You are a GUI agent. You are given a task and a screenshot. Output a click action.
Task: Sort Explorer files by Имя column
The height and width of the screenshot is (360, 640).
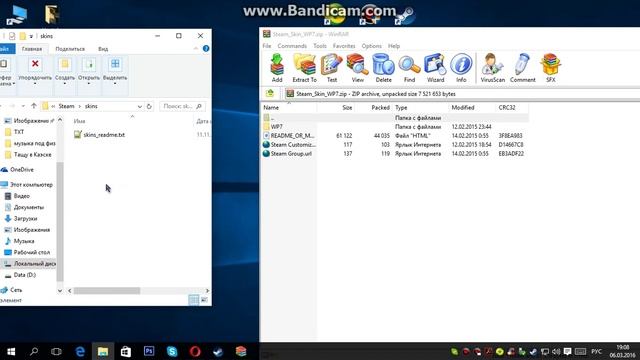click(80, 121)
